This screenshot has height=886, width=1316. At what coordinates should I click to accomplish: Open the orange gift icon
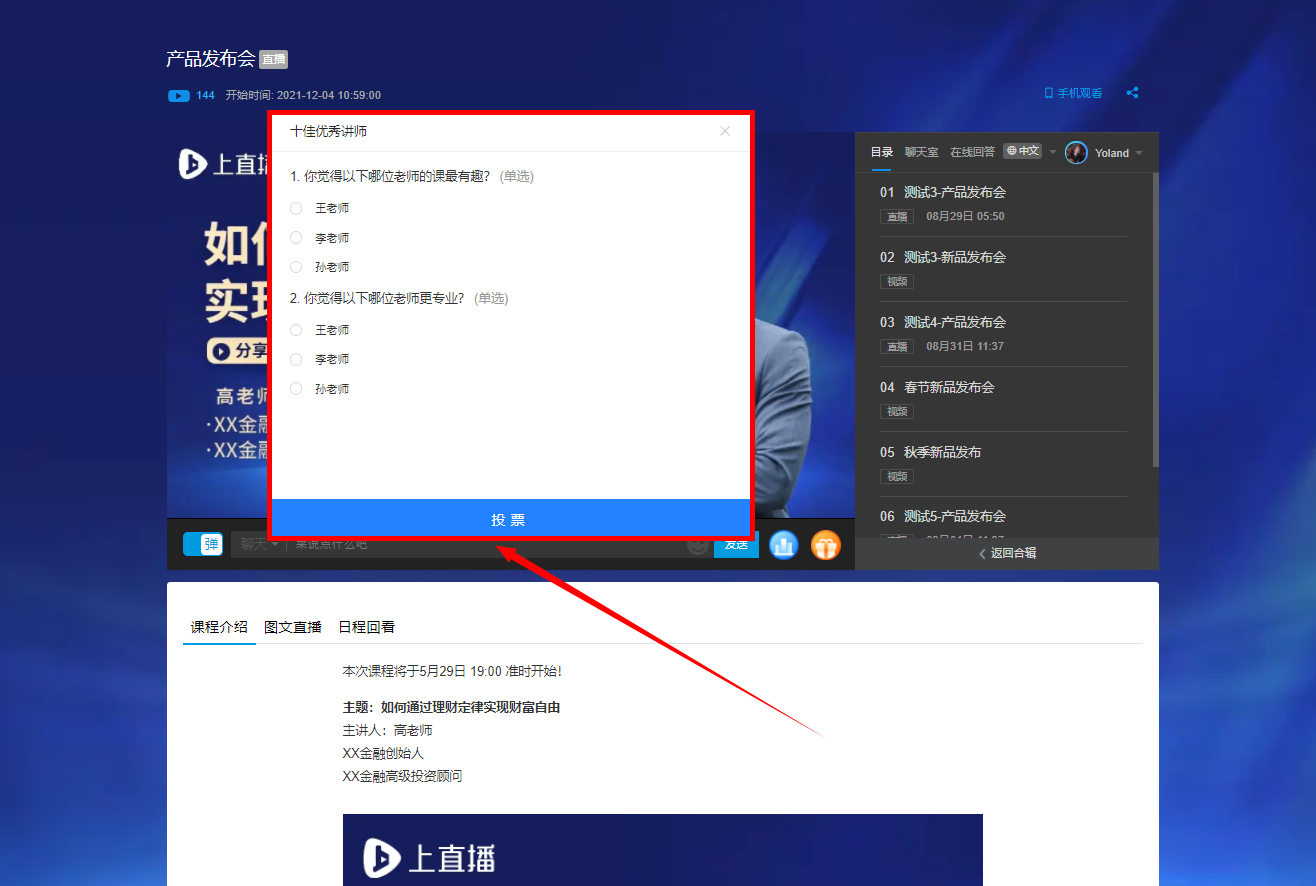click(826, 545)
